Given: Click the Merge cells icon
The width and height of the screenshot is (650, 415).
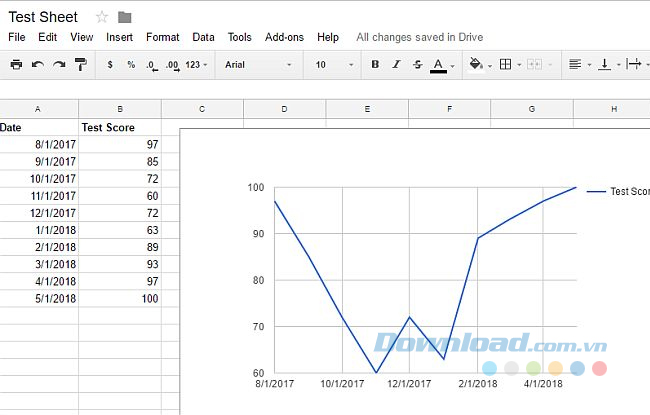Looking at the screenshot, I should 534,64.
